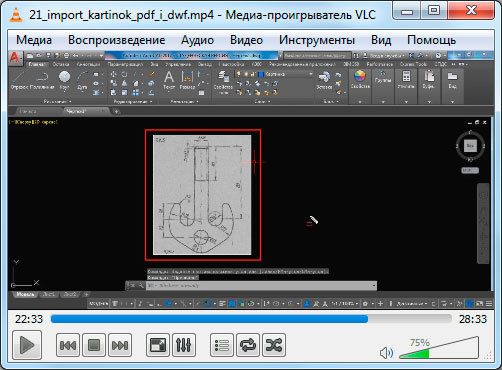Toggle random shuffle playback
The height and width of the screenshot is (370, 502).
click(x=274, y=345)
